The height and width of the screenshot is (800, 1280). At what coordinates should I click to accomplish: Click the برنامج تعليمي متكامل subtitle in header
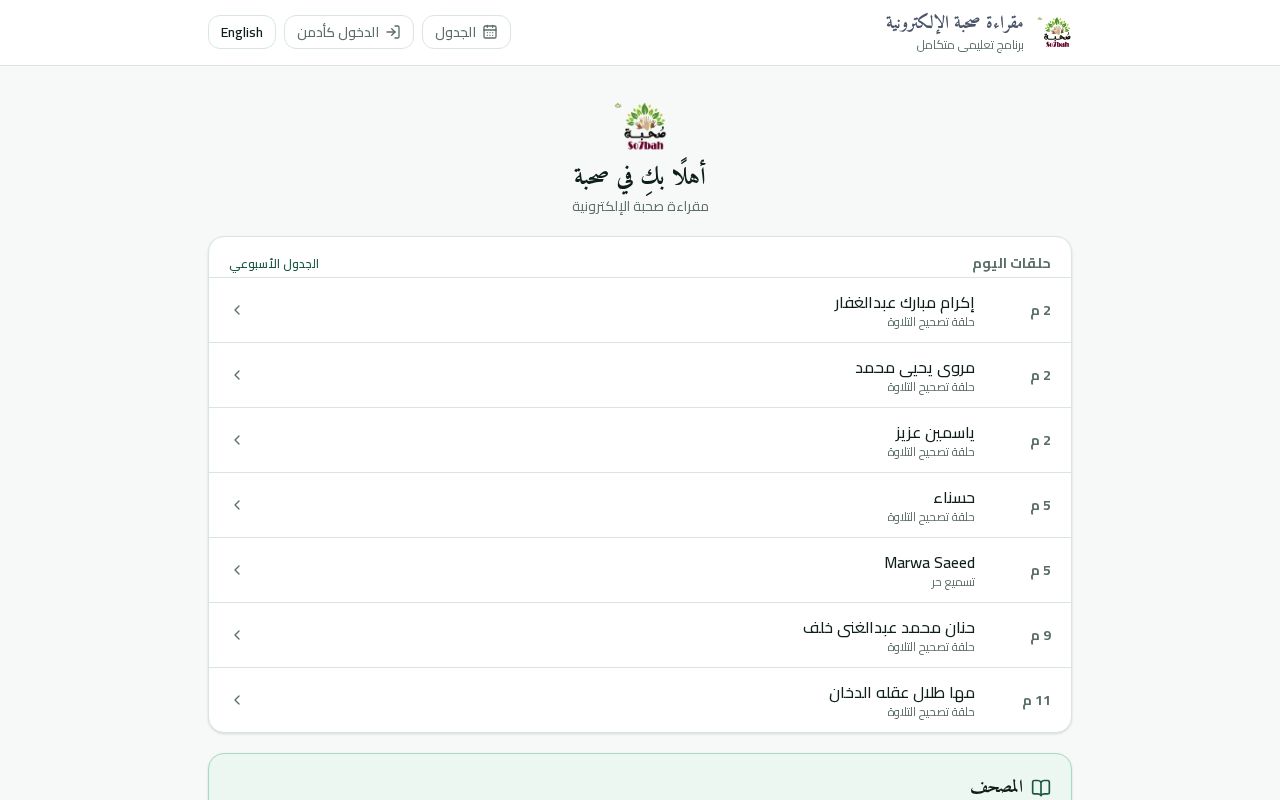click(x=970, y=45)
